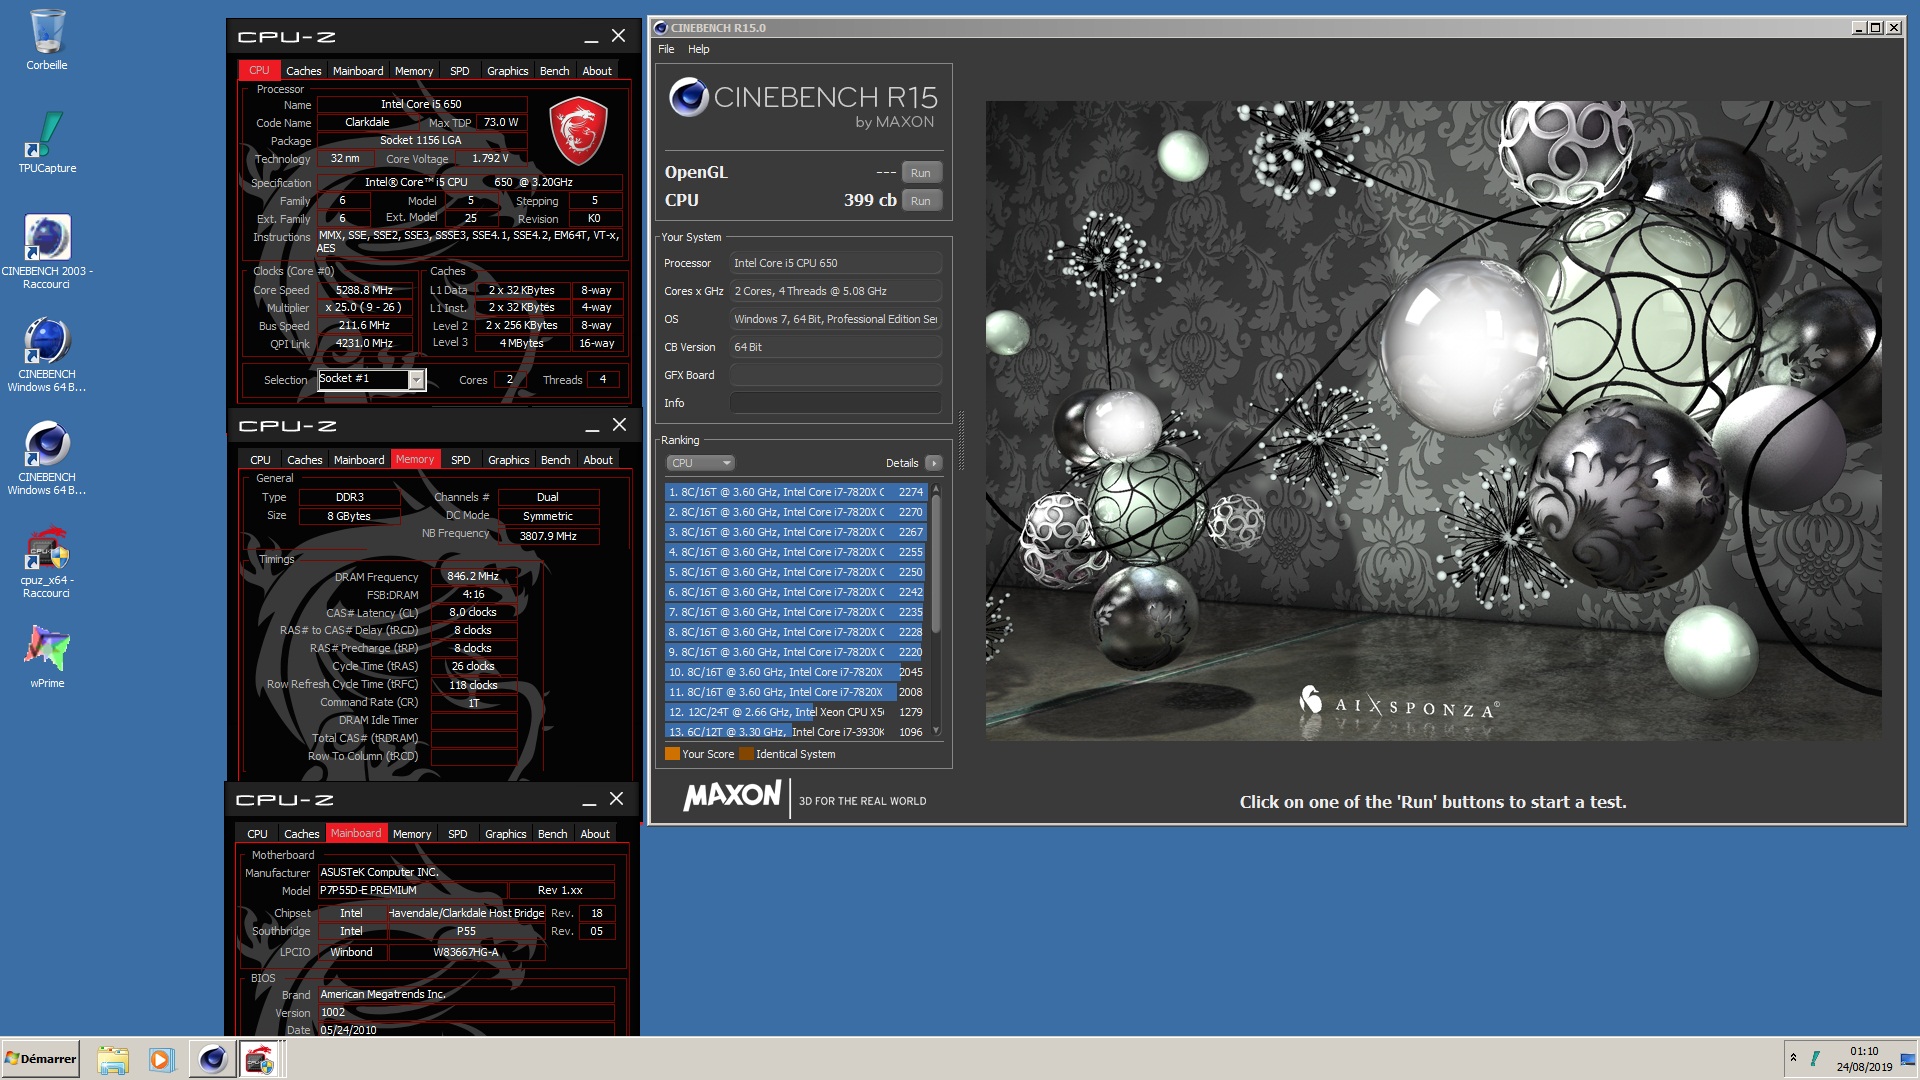This screenshot has height=1080, width=1920.
Task: Click the Your Score orange swatch
Action: tap(672, 754)
